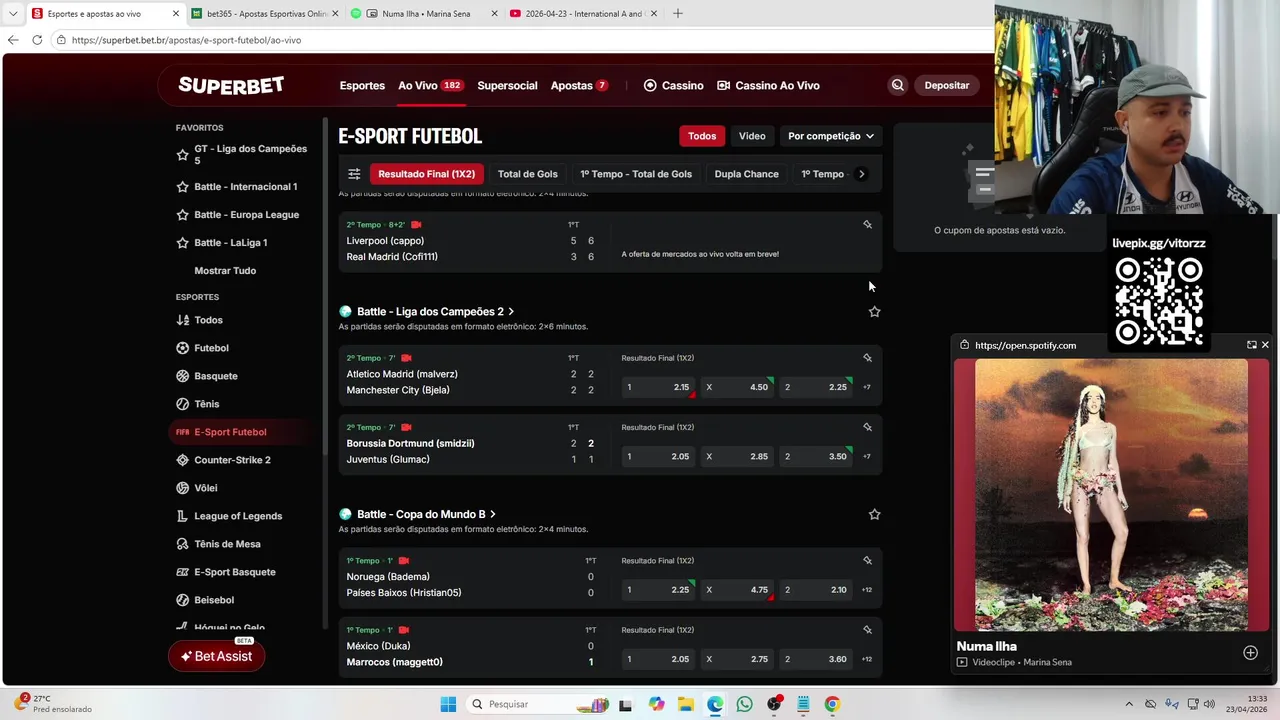Favorite Battle - Copa do Mundo B star

point(874,514)
